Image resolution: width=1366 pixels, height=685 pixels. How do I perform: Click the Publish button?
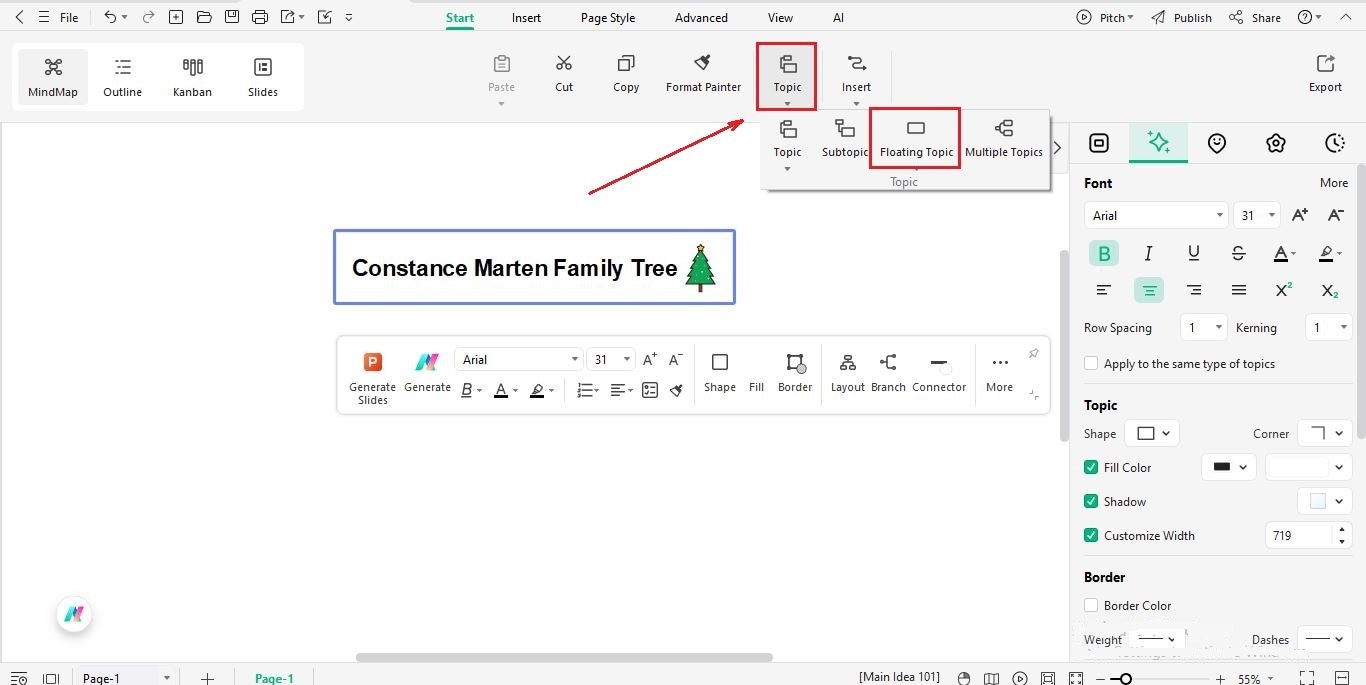click(1181, 18)
